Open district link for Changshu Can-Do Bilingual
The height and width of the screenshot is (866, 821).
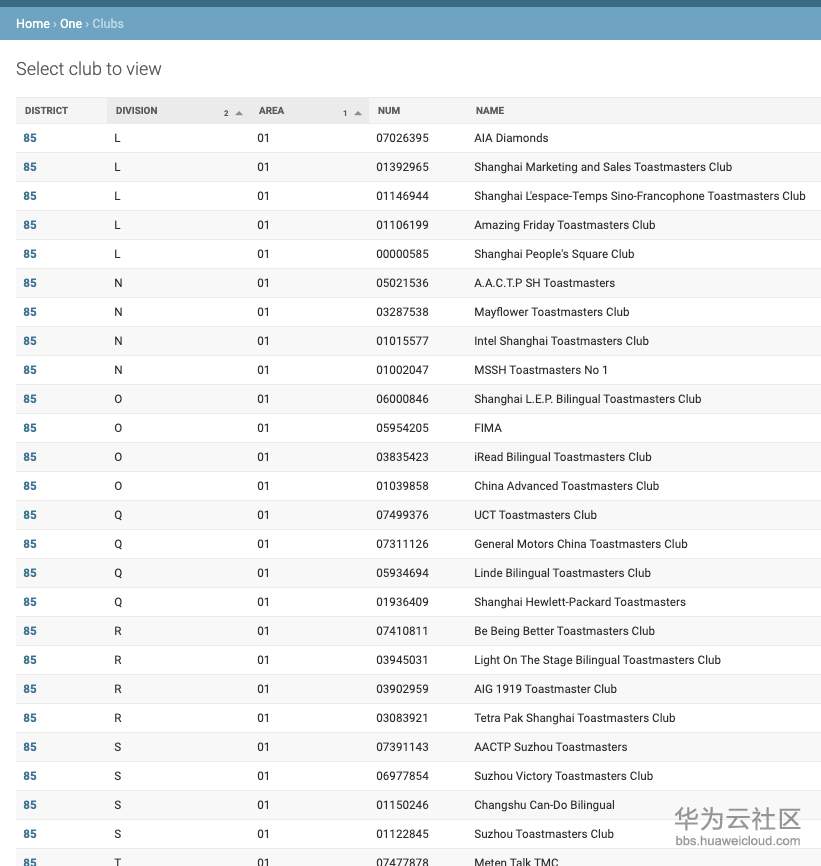[x=30, y=805]
